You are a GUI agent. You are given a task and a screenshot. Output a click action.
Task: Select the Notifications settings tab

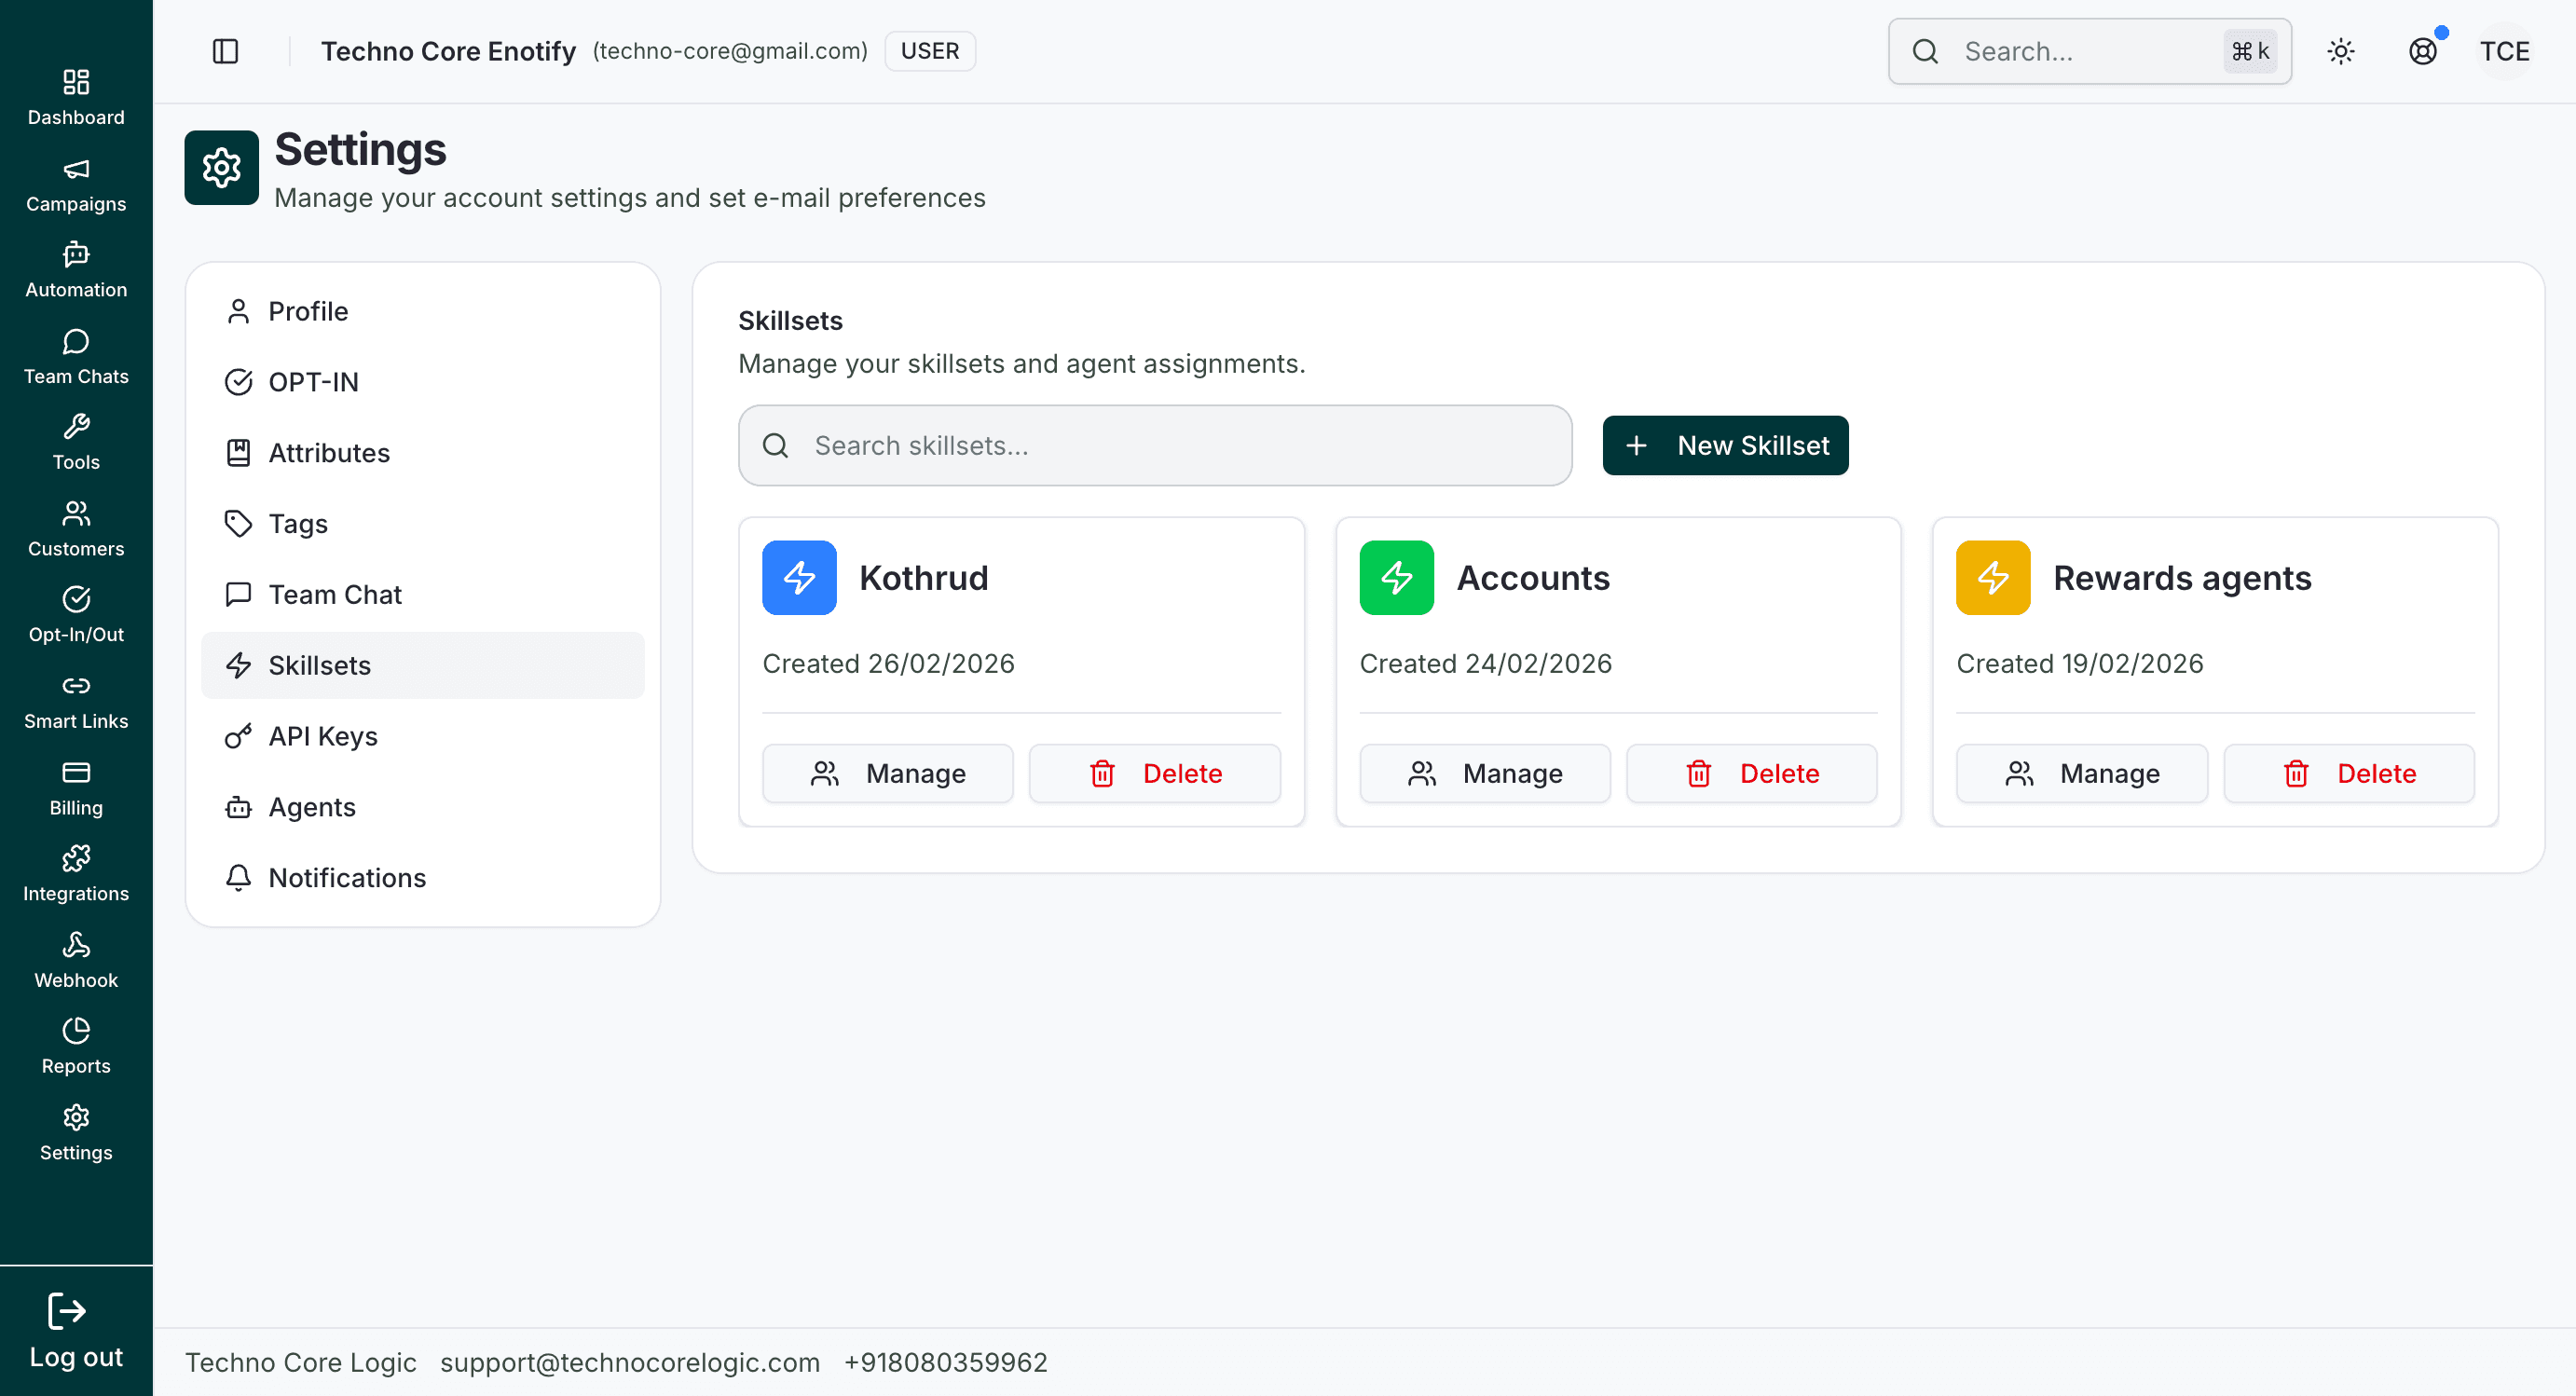point(423,878)
